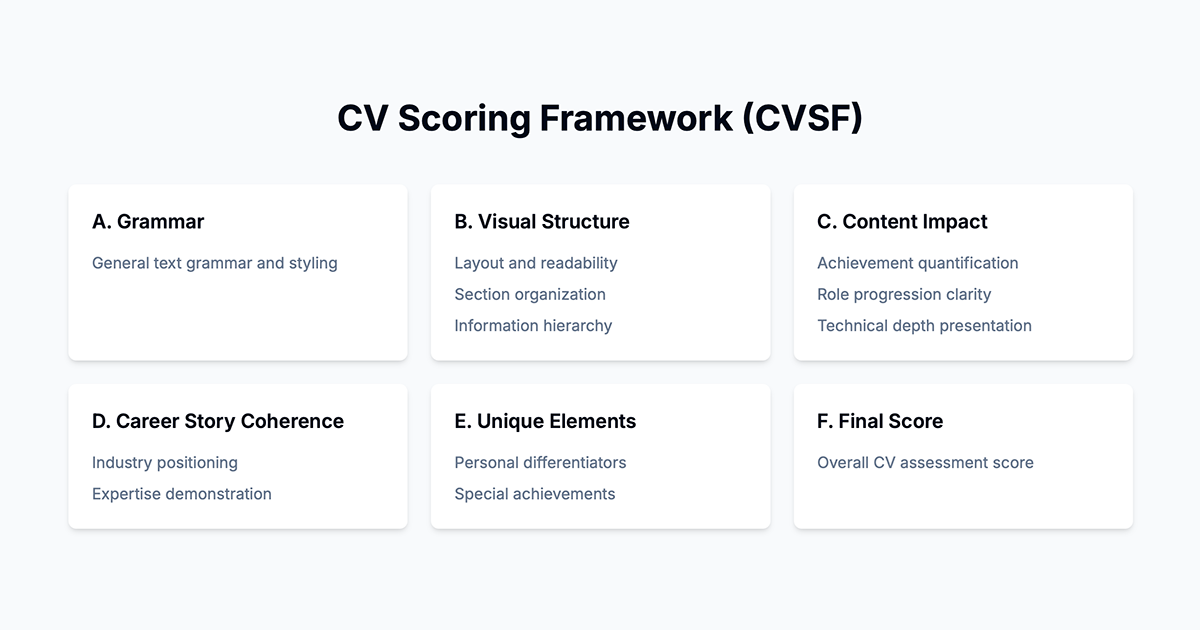Click the Role progression clarity item
This screenshot has width=1200, height=630.
tap(904, 294)
